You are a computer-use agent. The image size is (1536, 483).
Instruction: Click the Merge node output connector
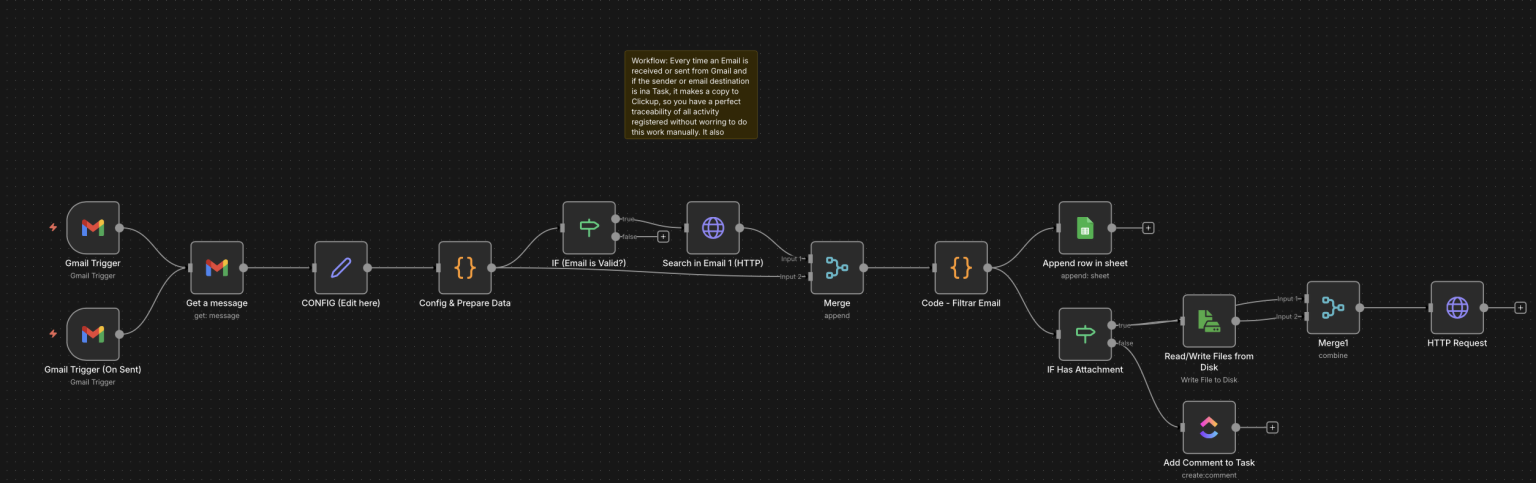pos(863,267)
